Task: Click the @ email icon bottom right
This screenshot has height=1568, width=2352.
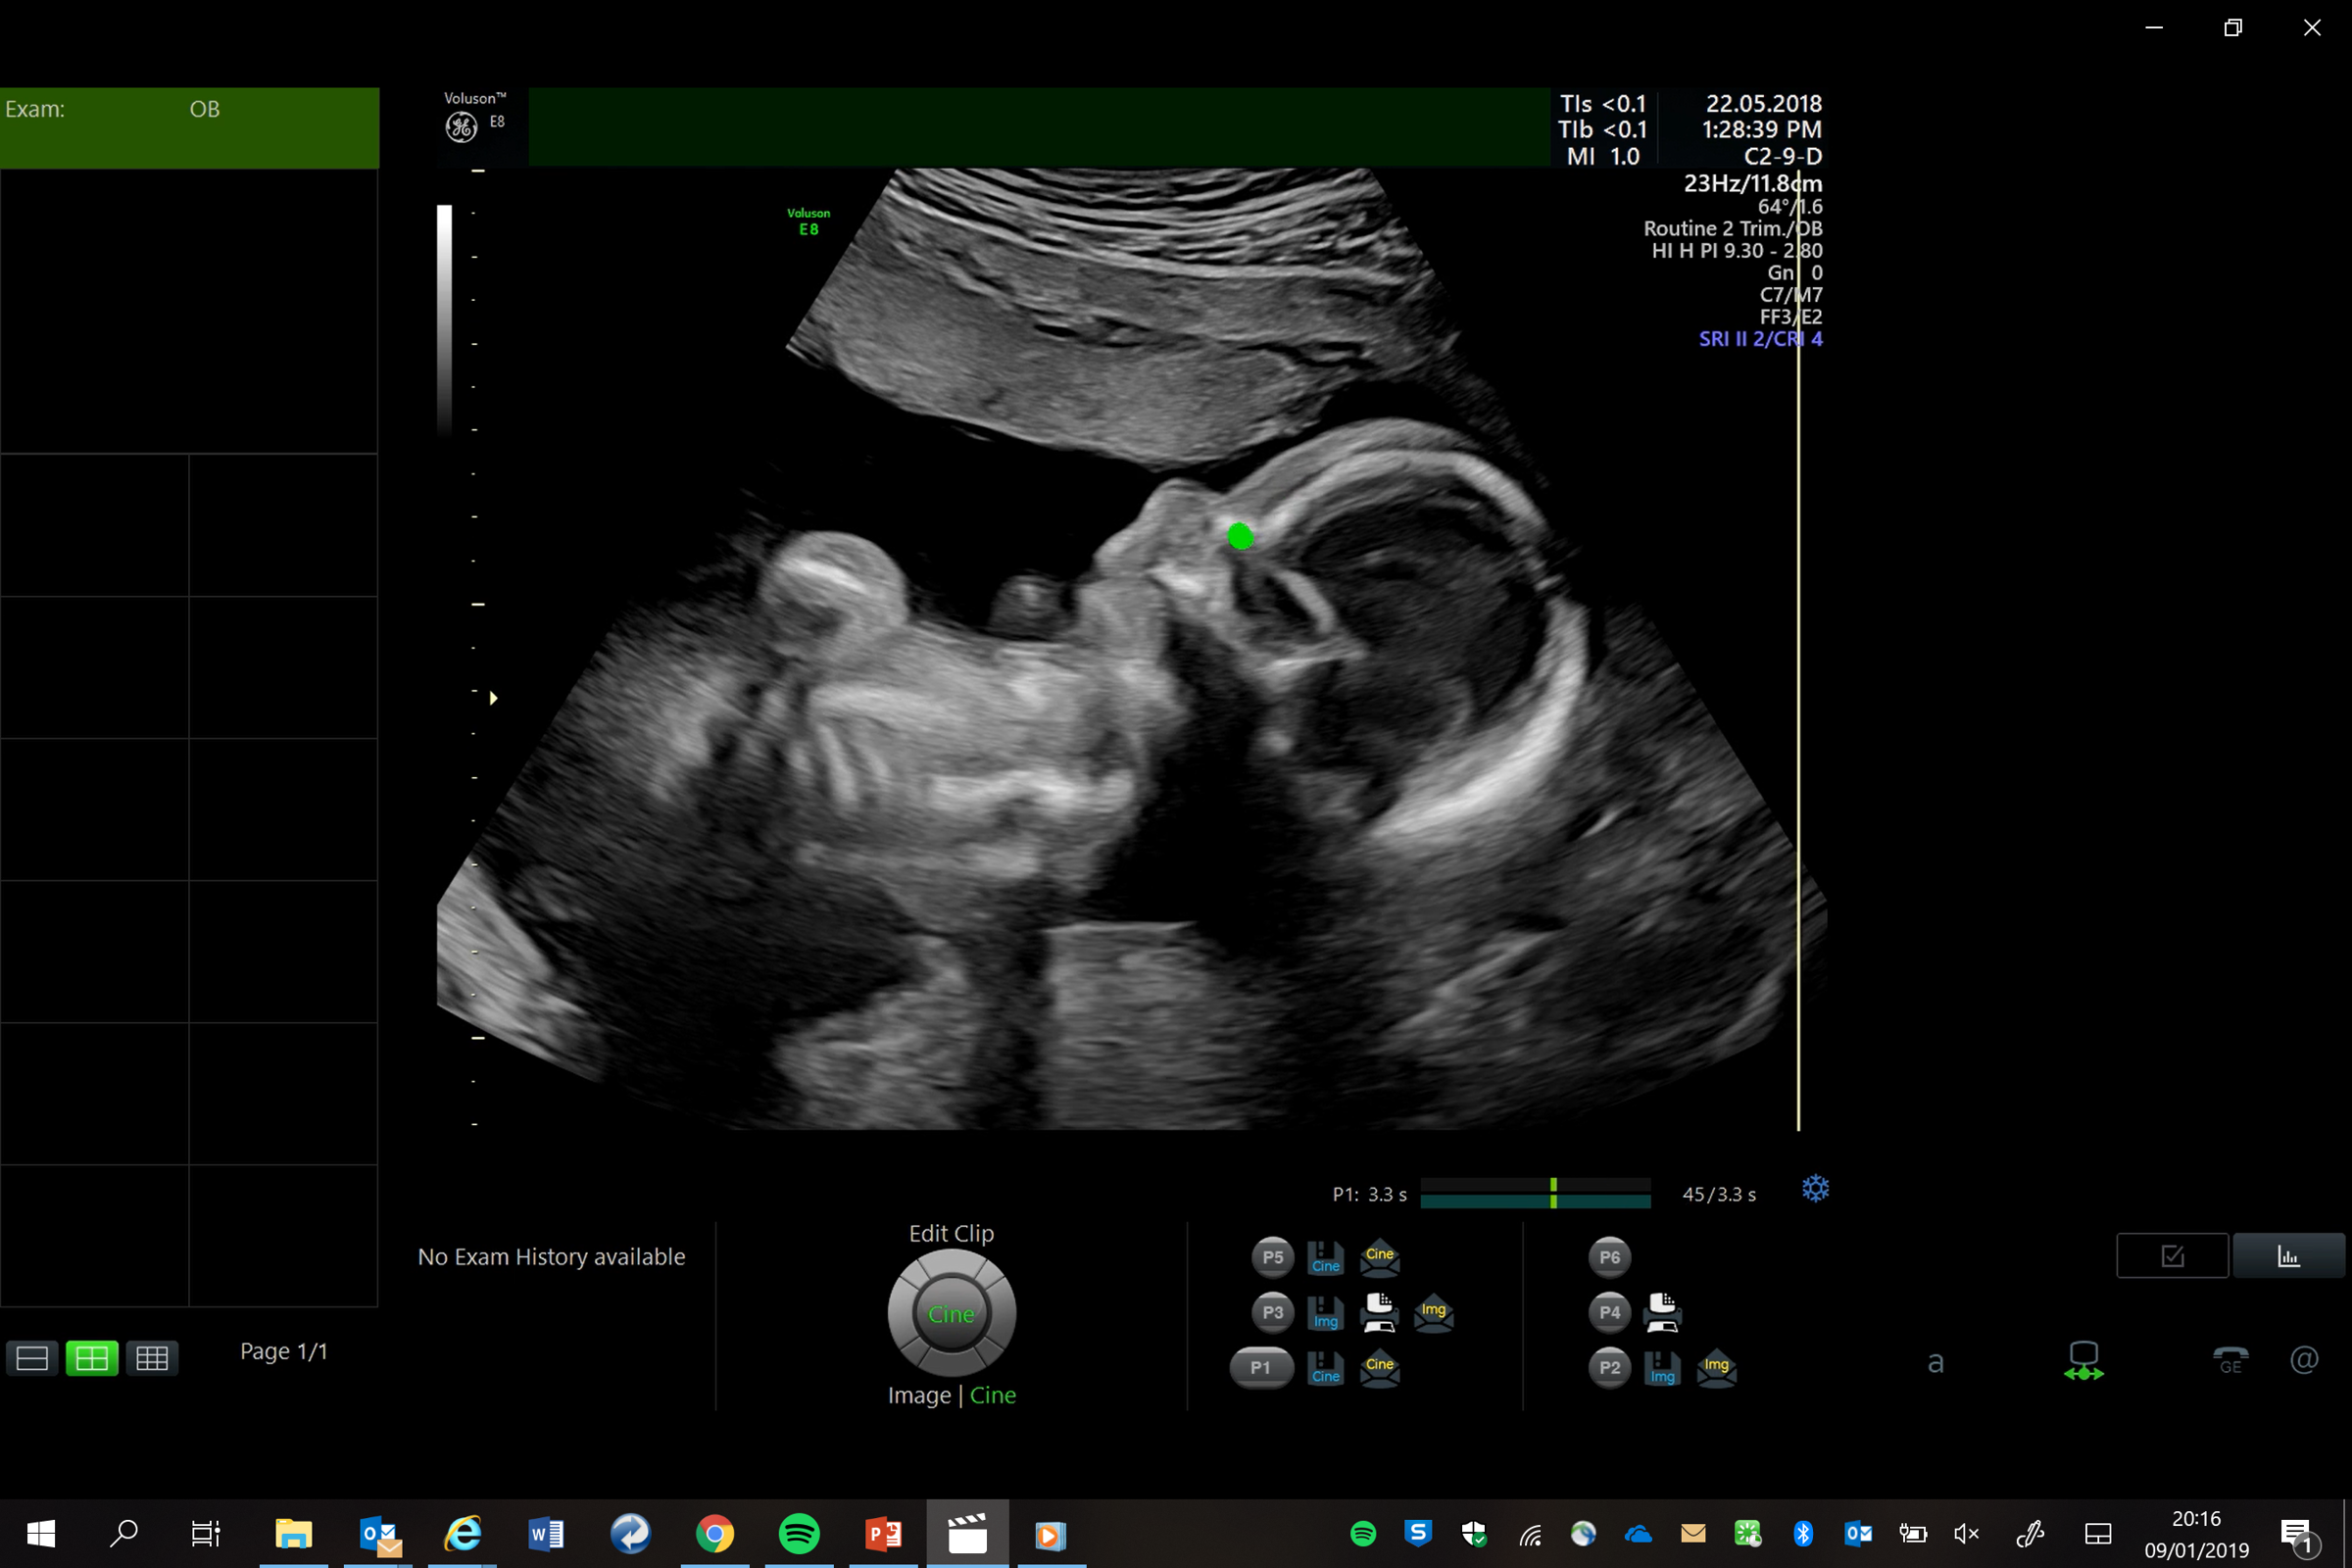Action: (x=2304, y=1360)
